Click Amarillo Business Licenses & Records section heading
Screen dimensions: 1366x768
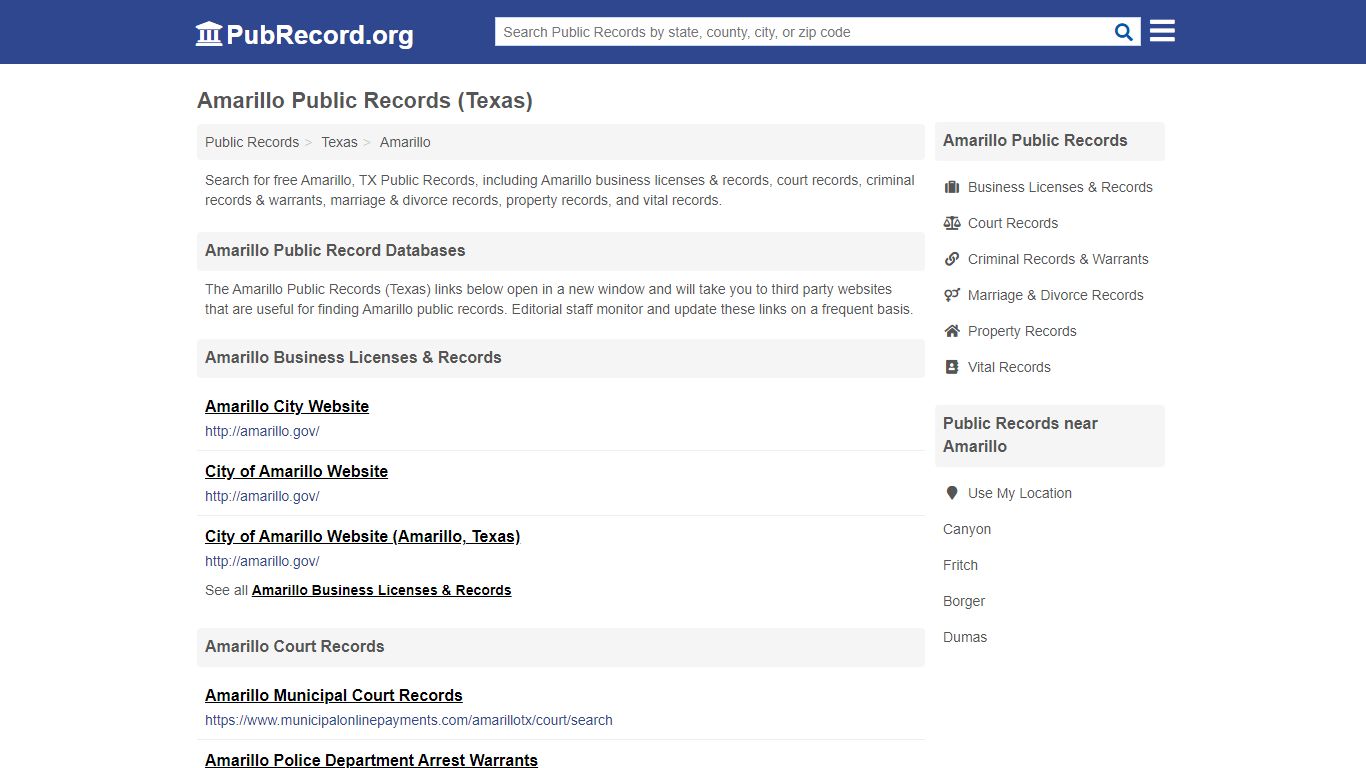coord(353,357)
